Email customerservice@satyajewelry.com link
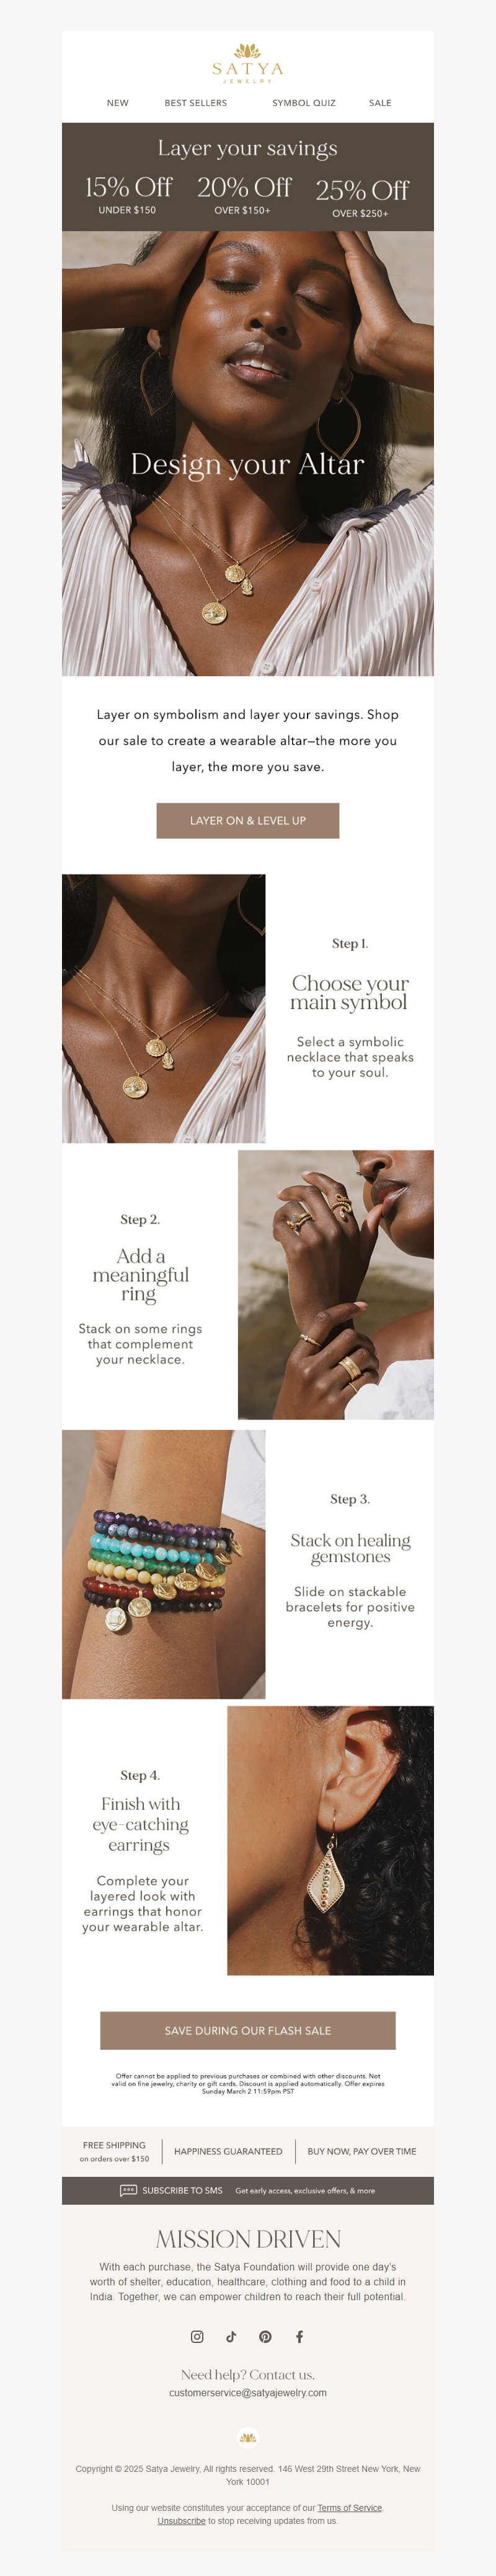This screenshot has width=496, height=2576. coord(248,2393)
